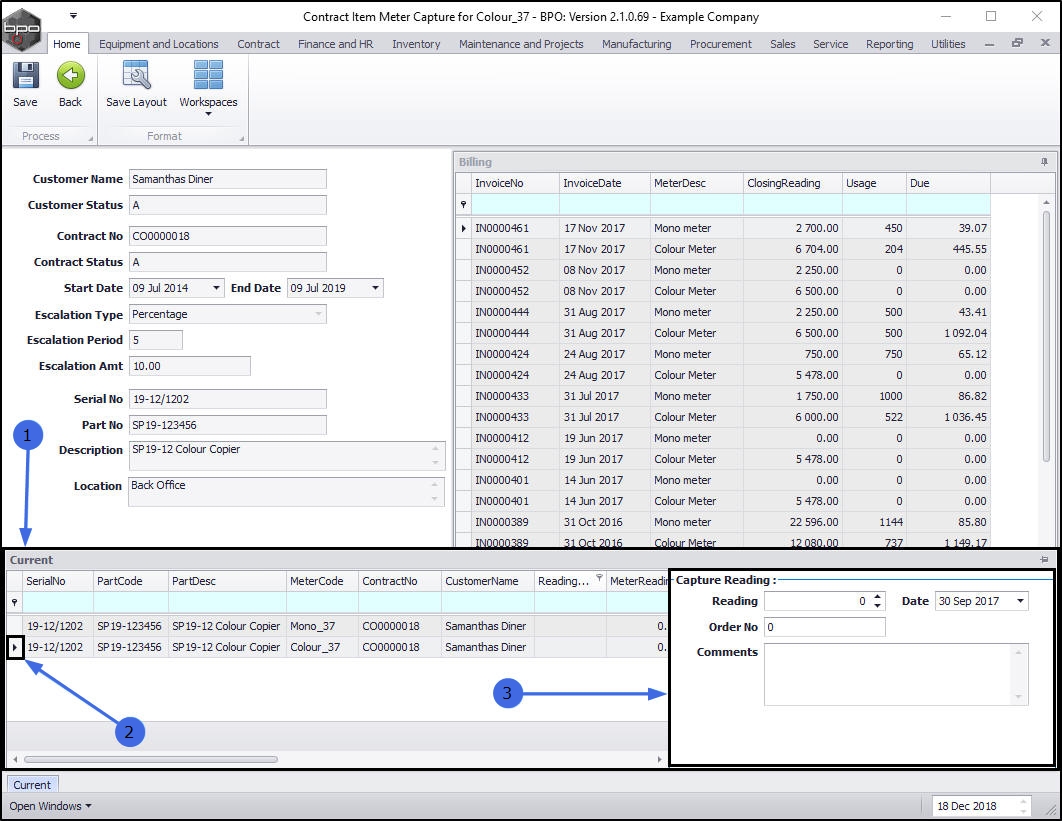
Task: Open the Inventory ribbon tab
Action: [416, 44]
